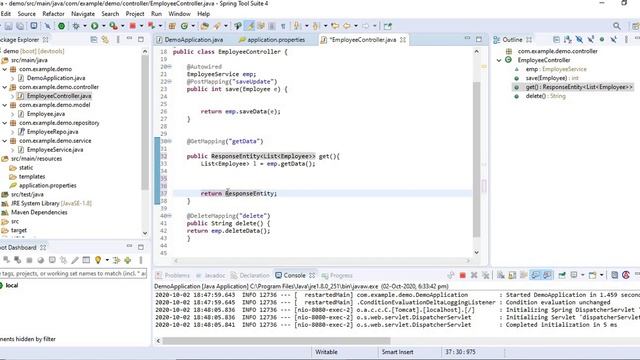Click Remove All Terminated Launches in Console

(x=485, y=276)
